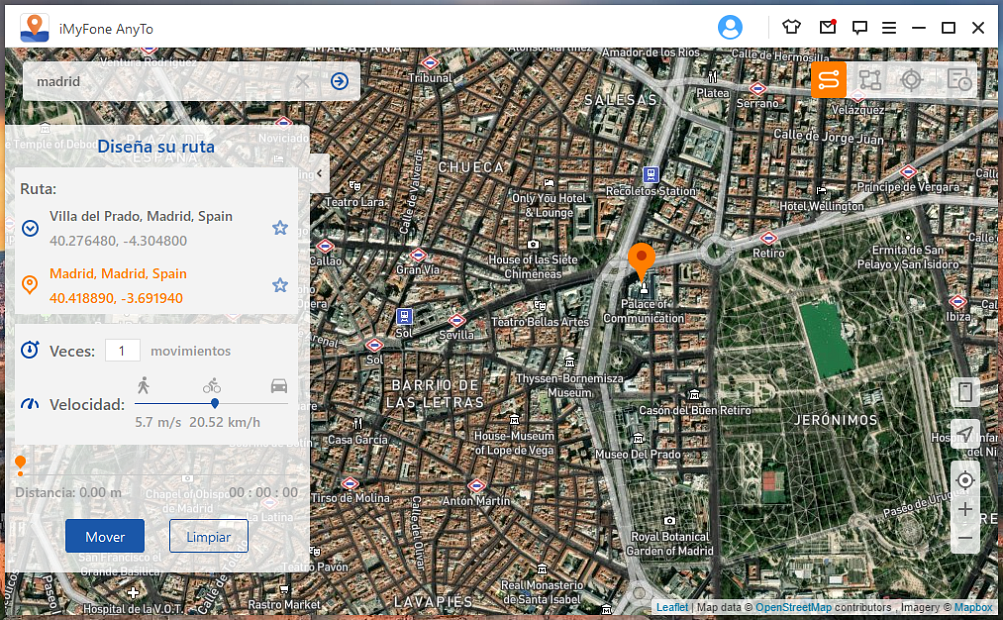The height and width of the screenshot is (620, 1003).
Task: Choose cycling speed icon
Action: pyautogui.click(x=212, y=385)
